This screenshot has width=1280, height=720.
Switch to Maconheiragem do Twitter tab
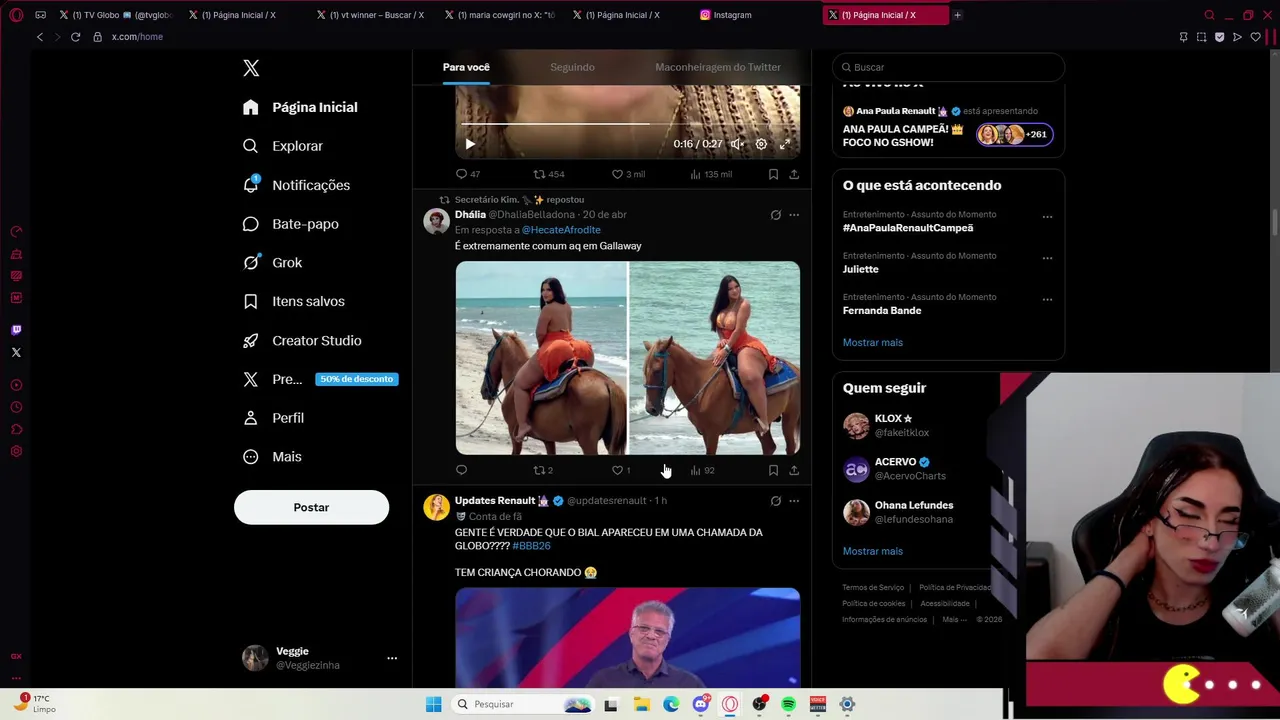(718, 67)
